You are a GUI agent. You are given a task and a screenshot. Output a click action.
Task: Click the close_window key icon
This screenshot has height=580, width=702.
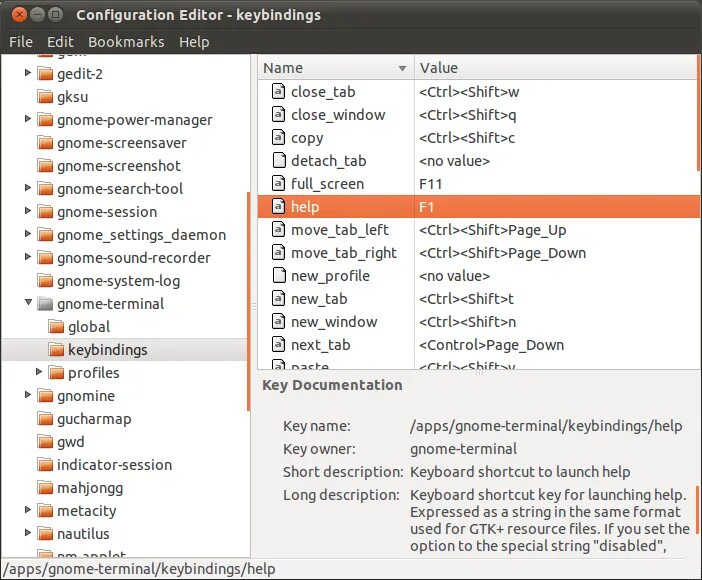(278, 115)
